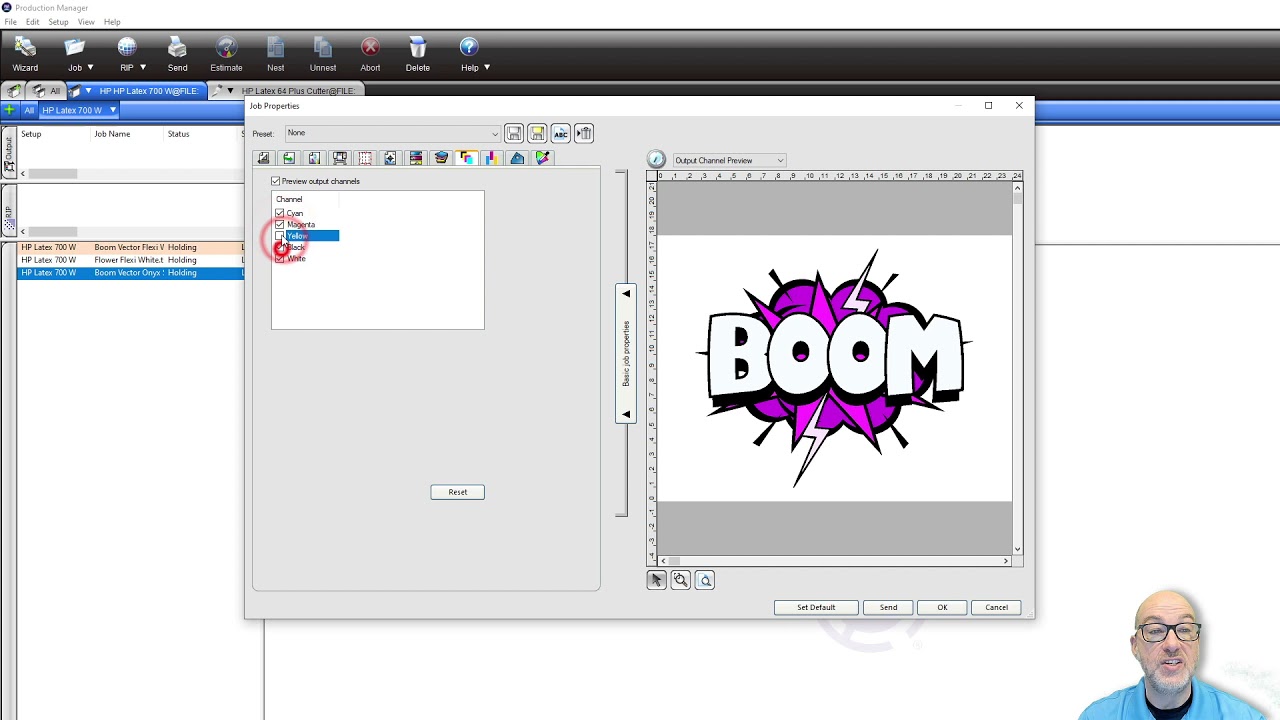The height and width of the screenshot is (720, 1280).
Task: Open the Setup menu
Action: 58,22
